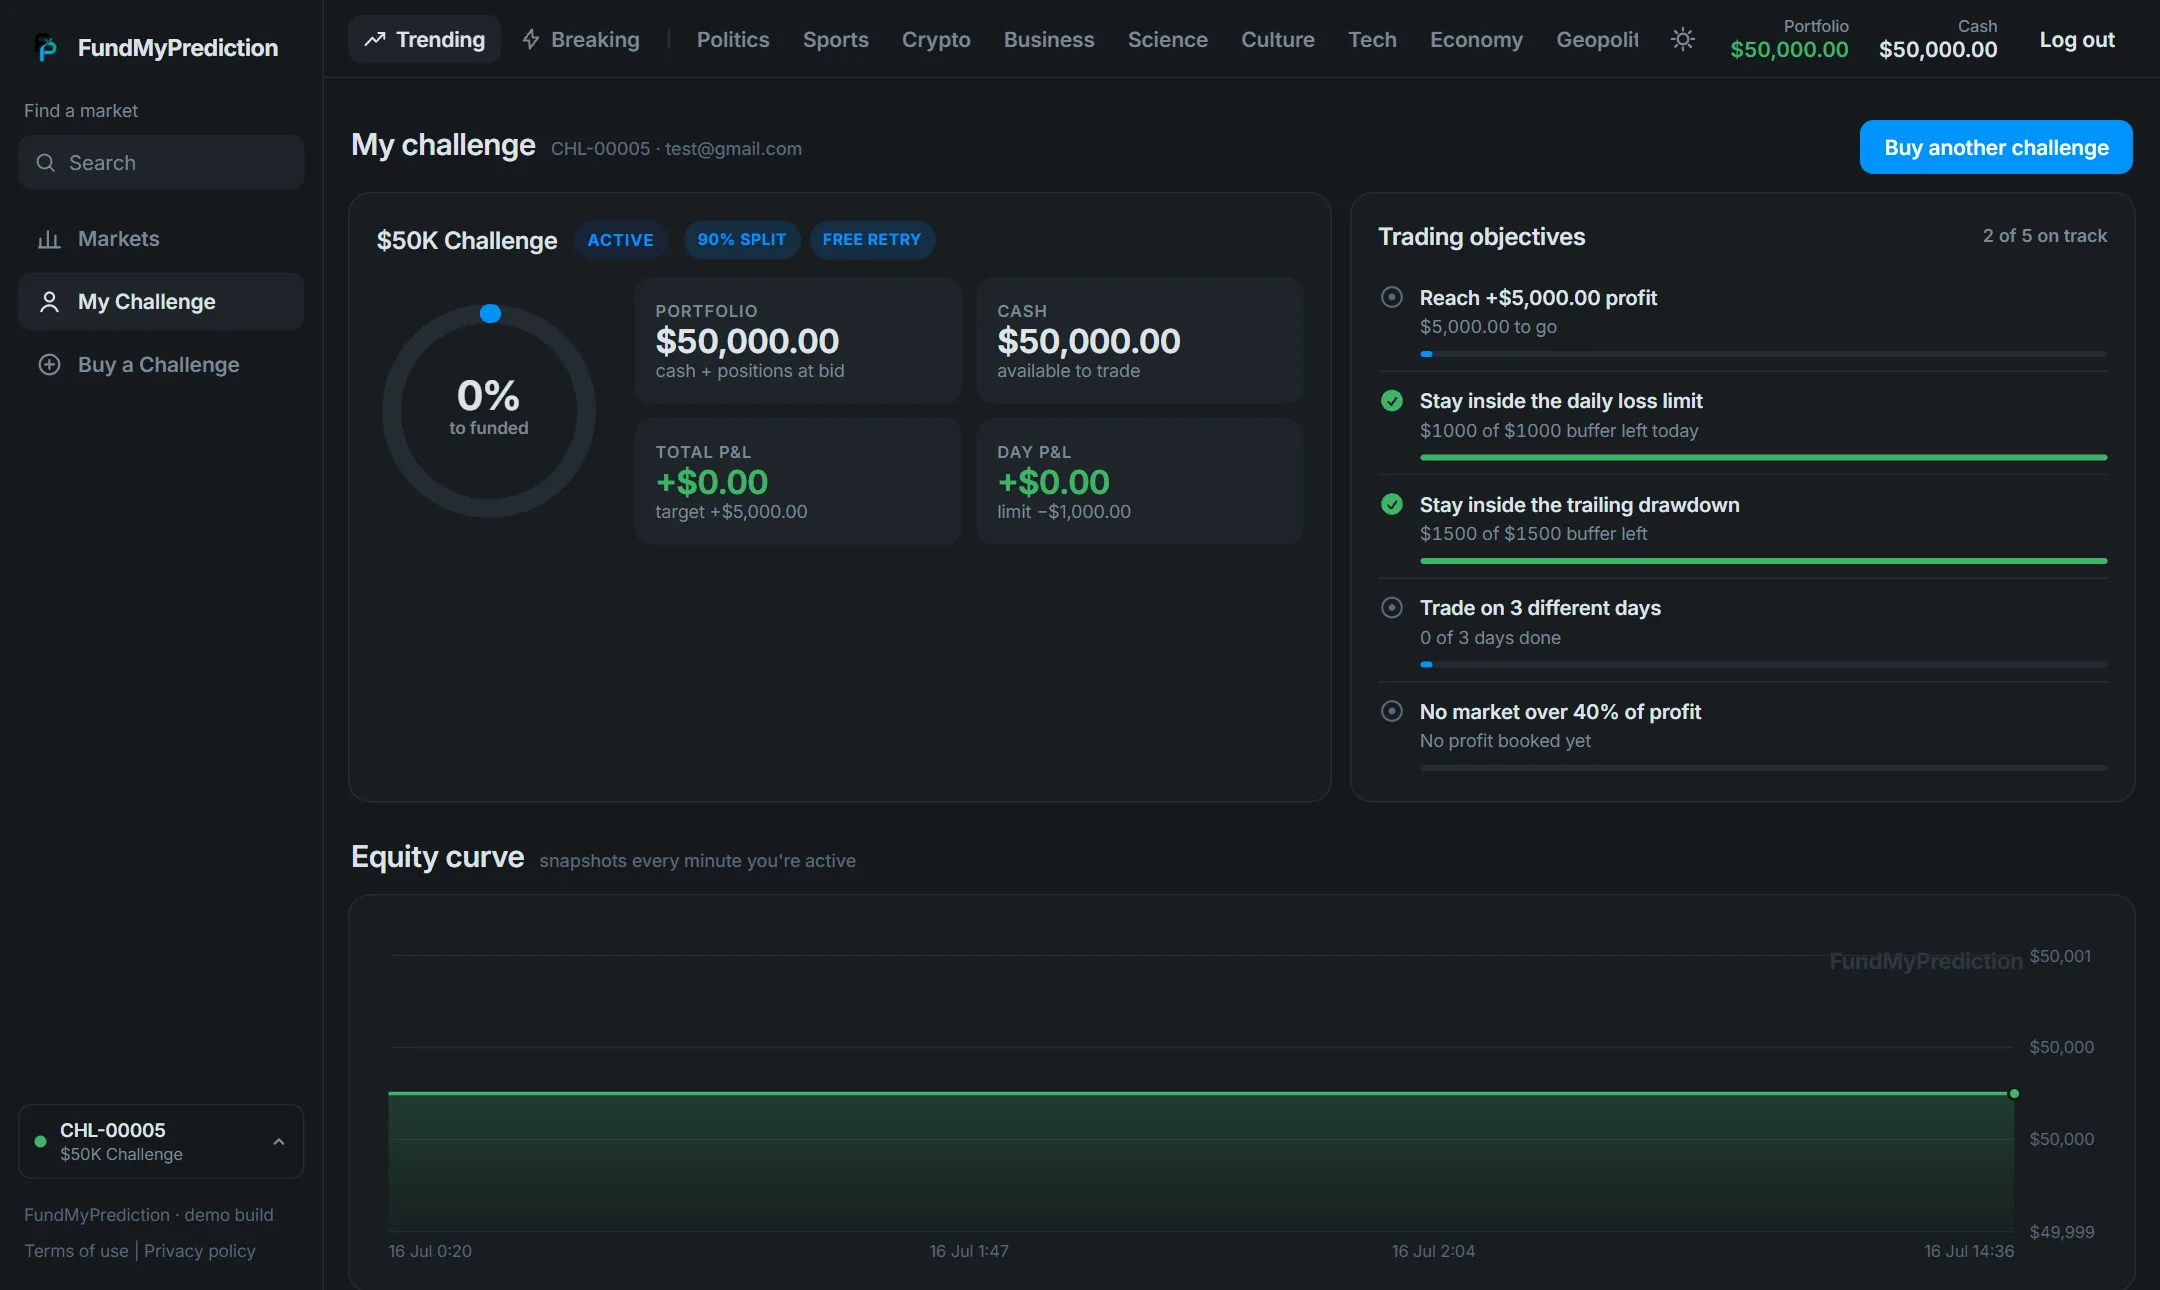Click the '16 Jul 14:36' axis label
Image resolution: width=2160 pixels, height=1290 pixels.
1969,1251
